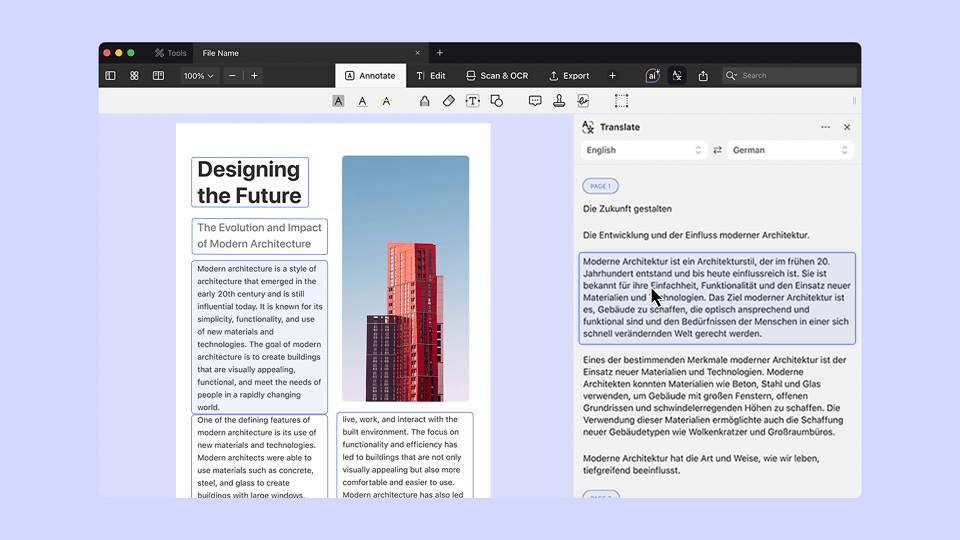Switch to the Edit tab
The height and width of the screenshot is (540, 960).
point(431,76)
